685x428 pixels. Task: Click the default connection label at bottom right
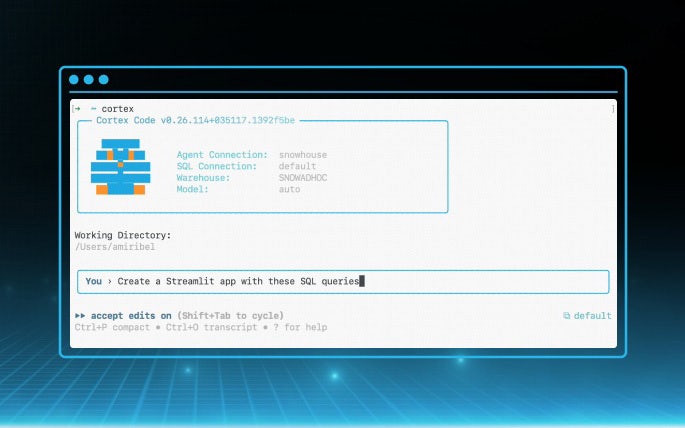tap(592, 316)
